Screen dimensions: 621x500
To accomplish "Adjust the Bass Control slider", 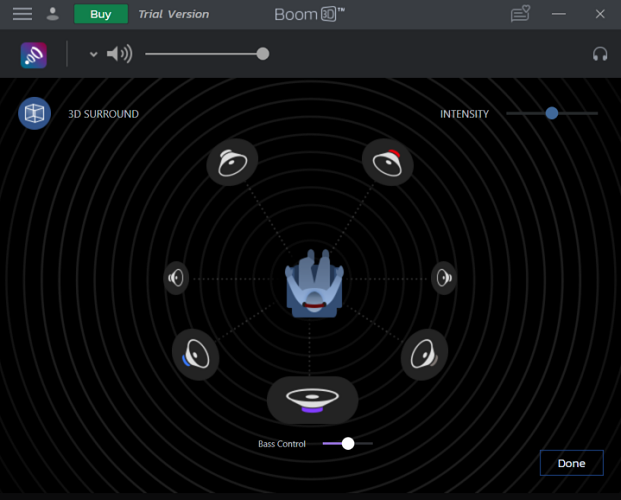I will 348,443.
